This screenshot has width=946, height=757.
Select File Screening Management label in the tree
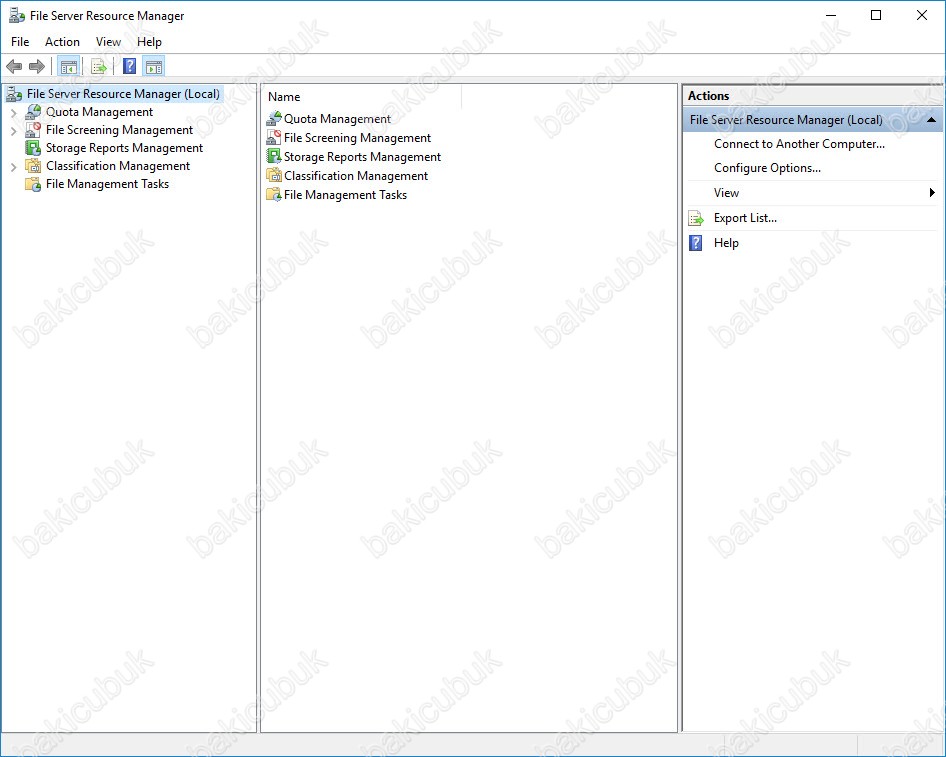click(119, 130)
